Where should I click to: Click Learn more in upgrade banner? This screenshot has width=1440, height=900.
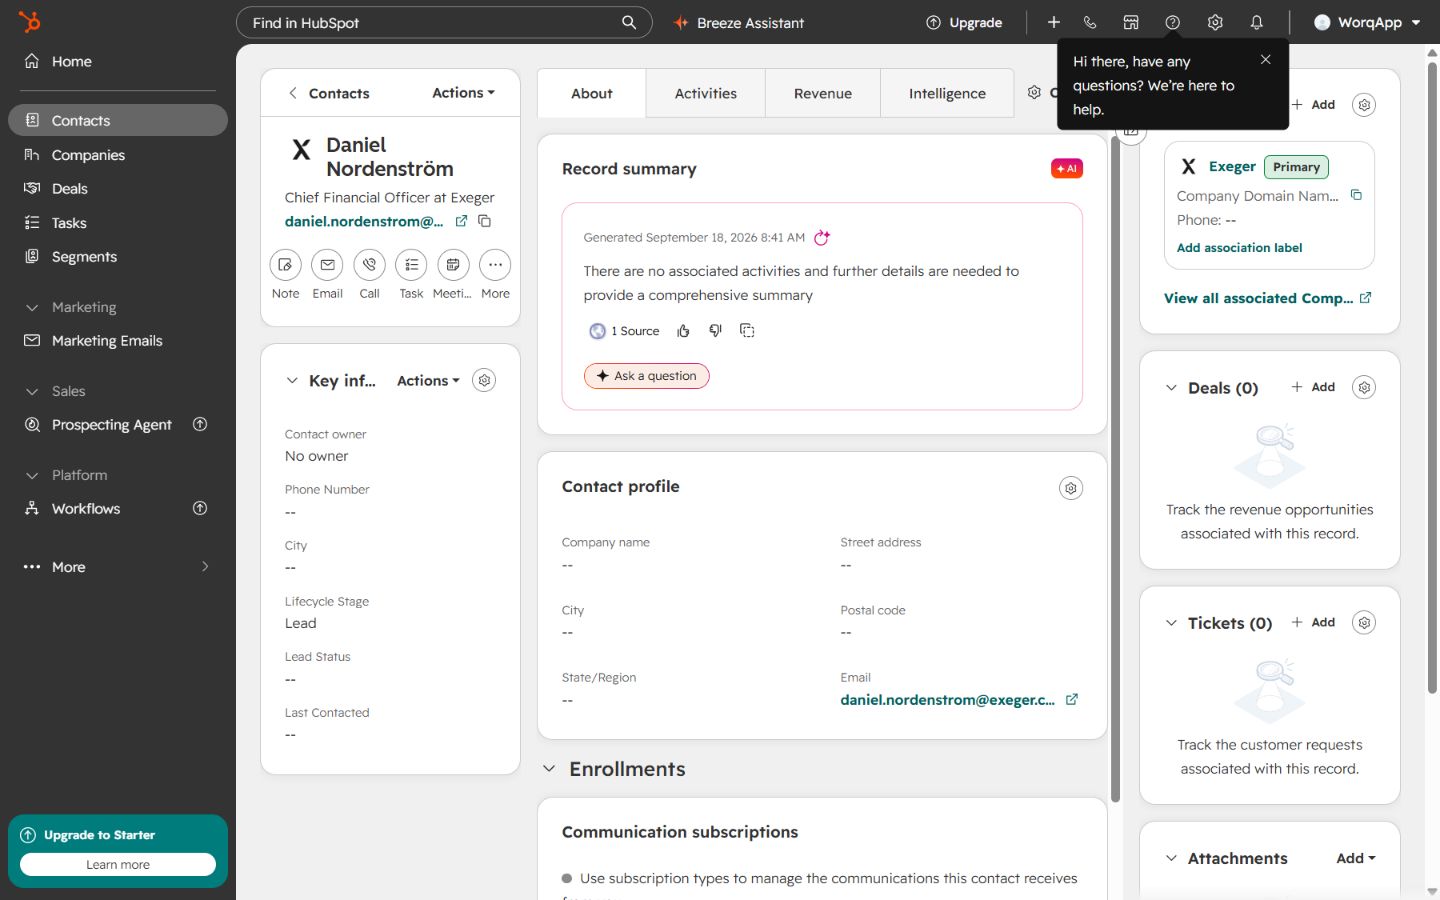click(x=118, y=864)
